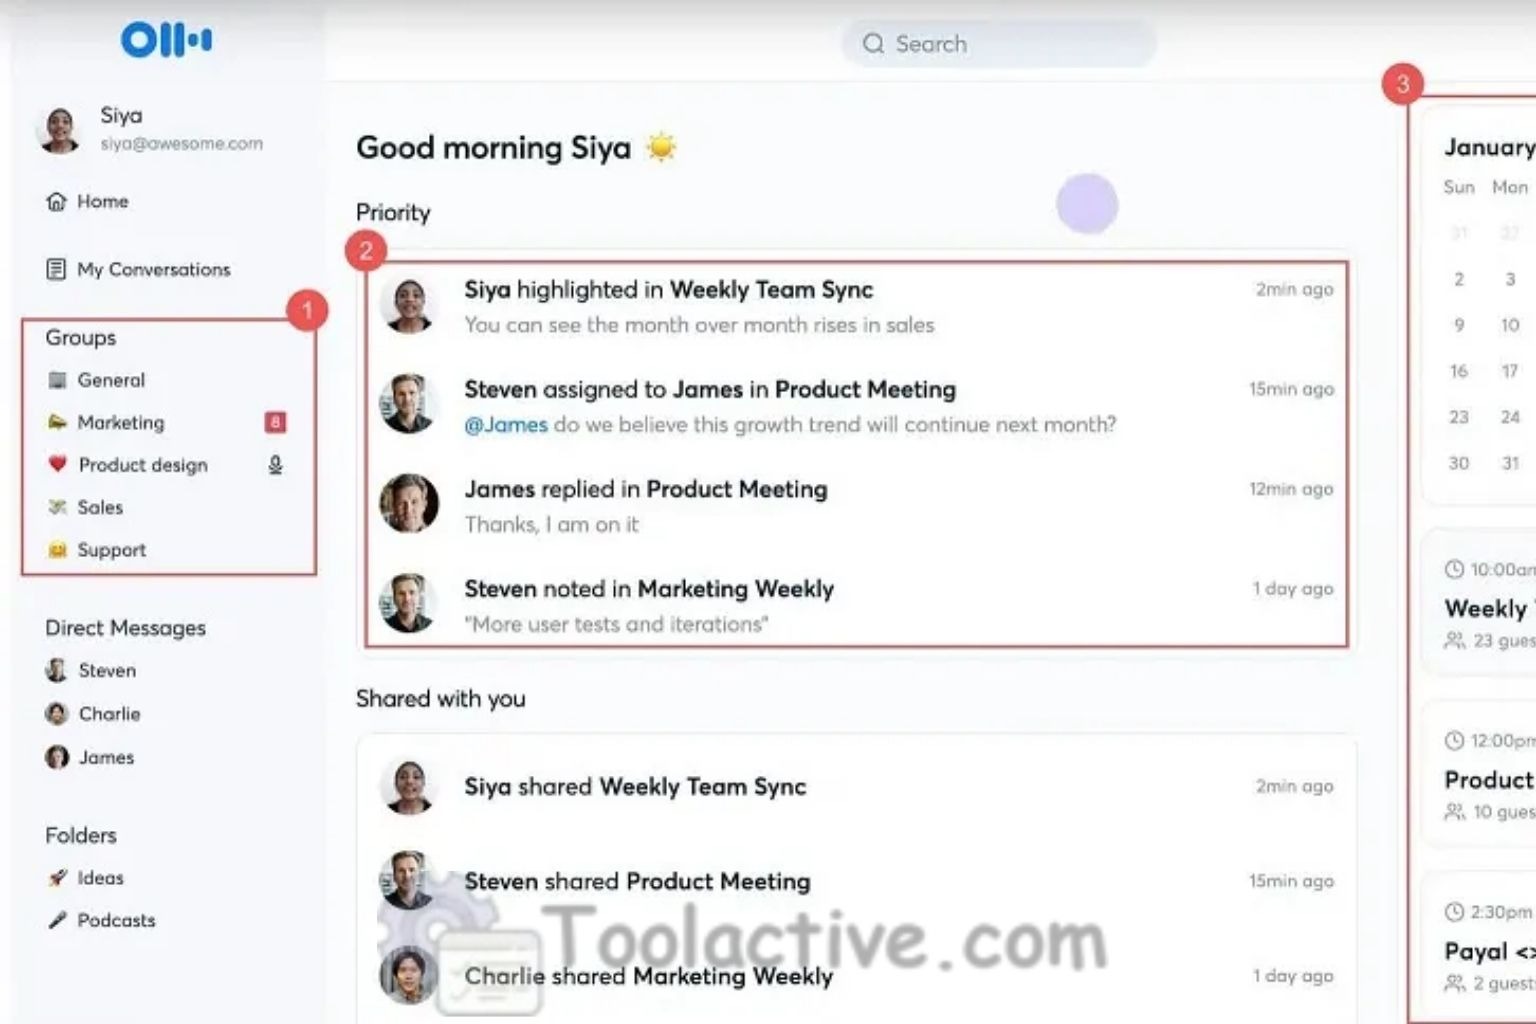Select the General group channel

click(x=110, y=380)
